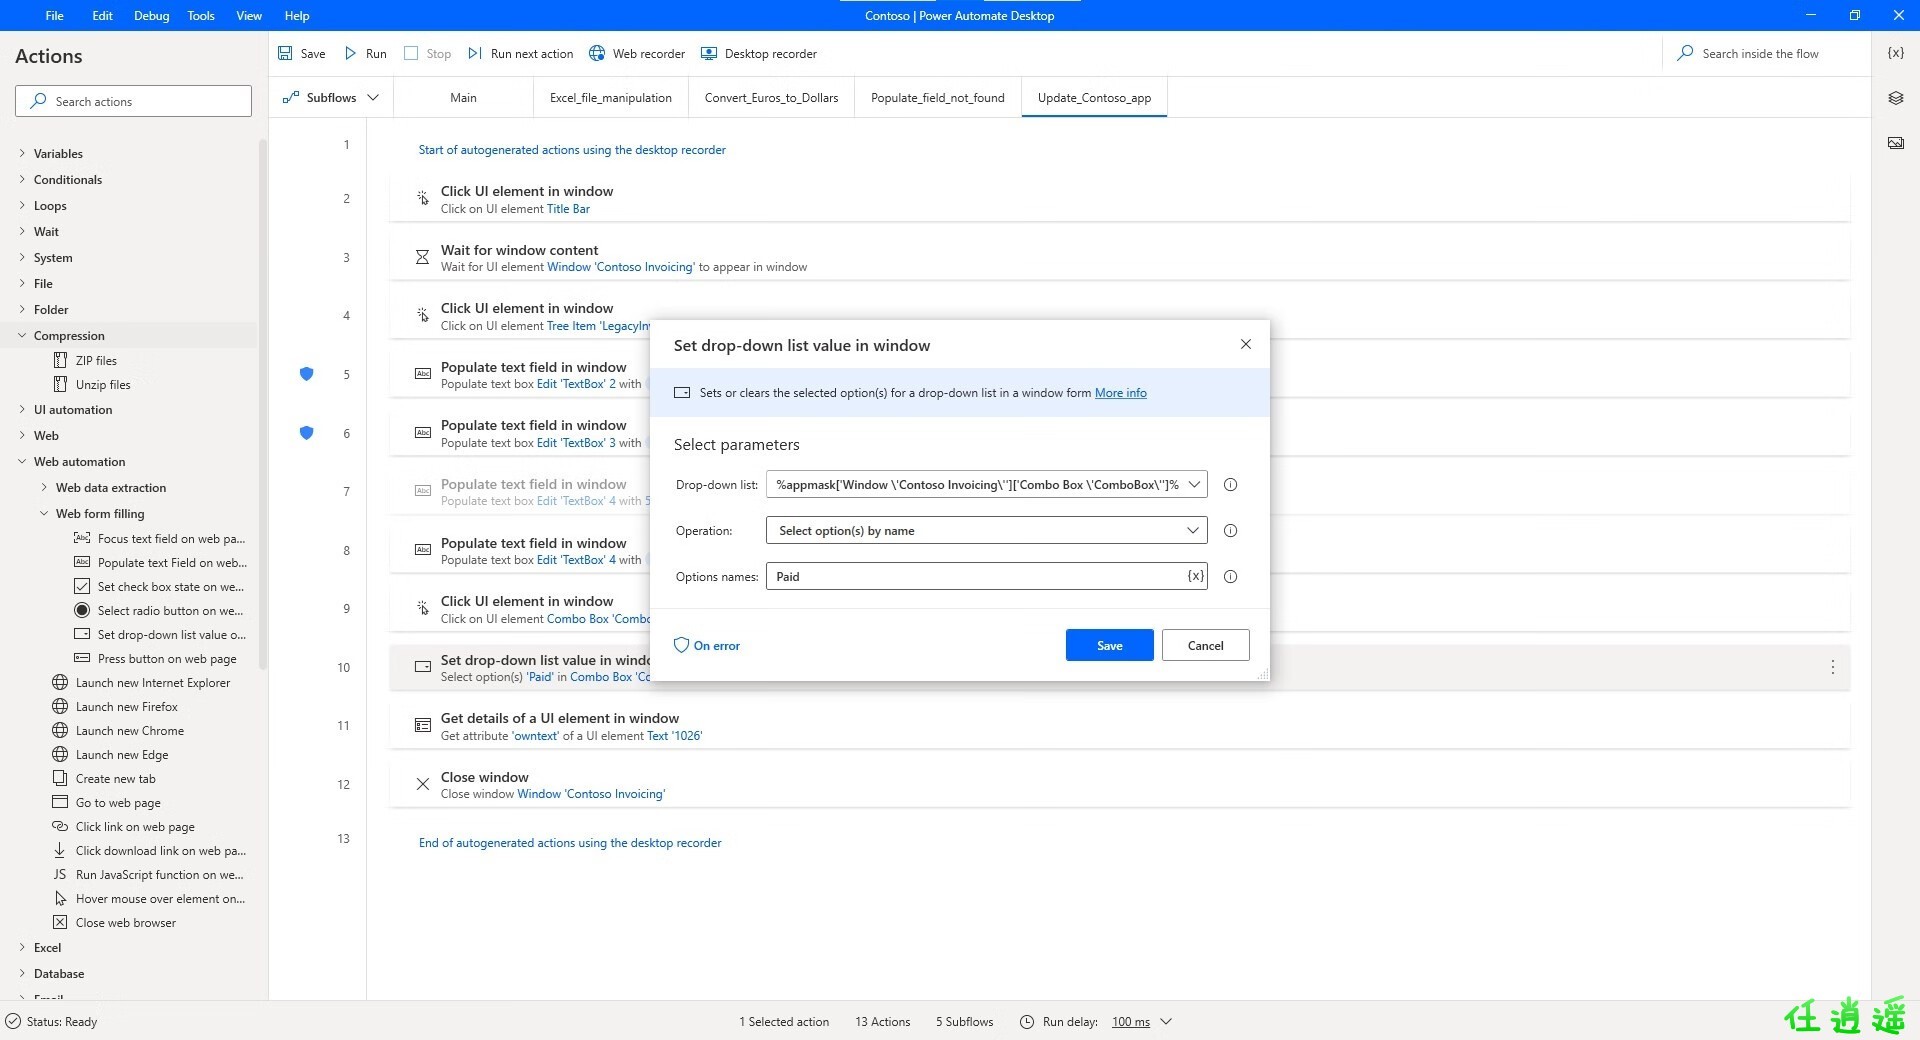
Task: Open the More info link
Action: pyautogui.click(x=1120, y=393)
